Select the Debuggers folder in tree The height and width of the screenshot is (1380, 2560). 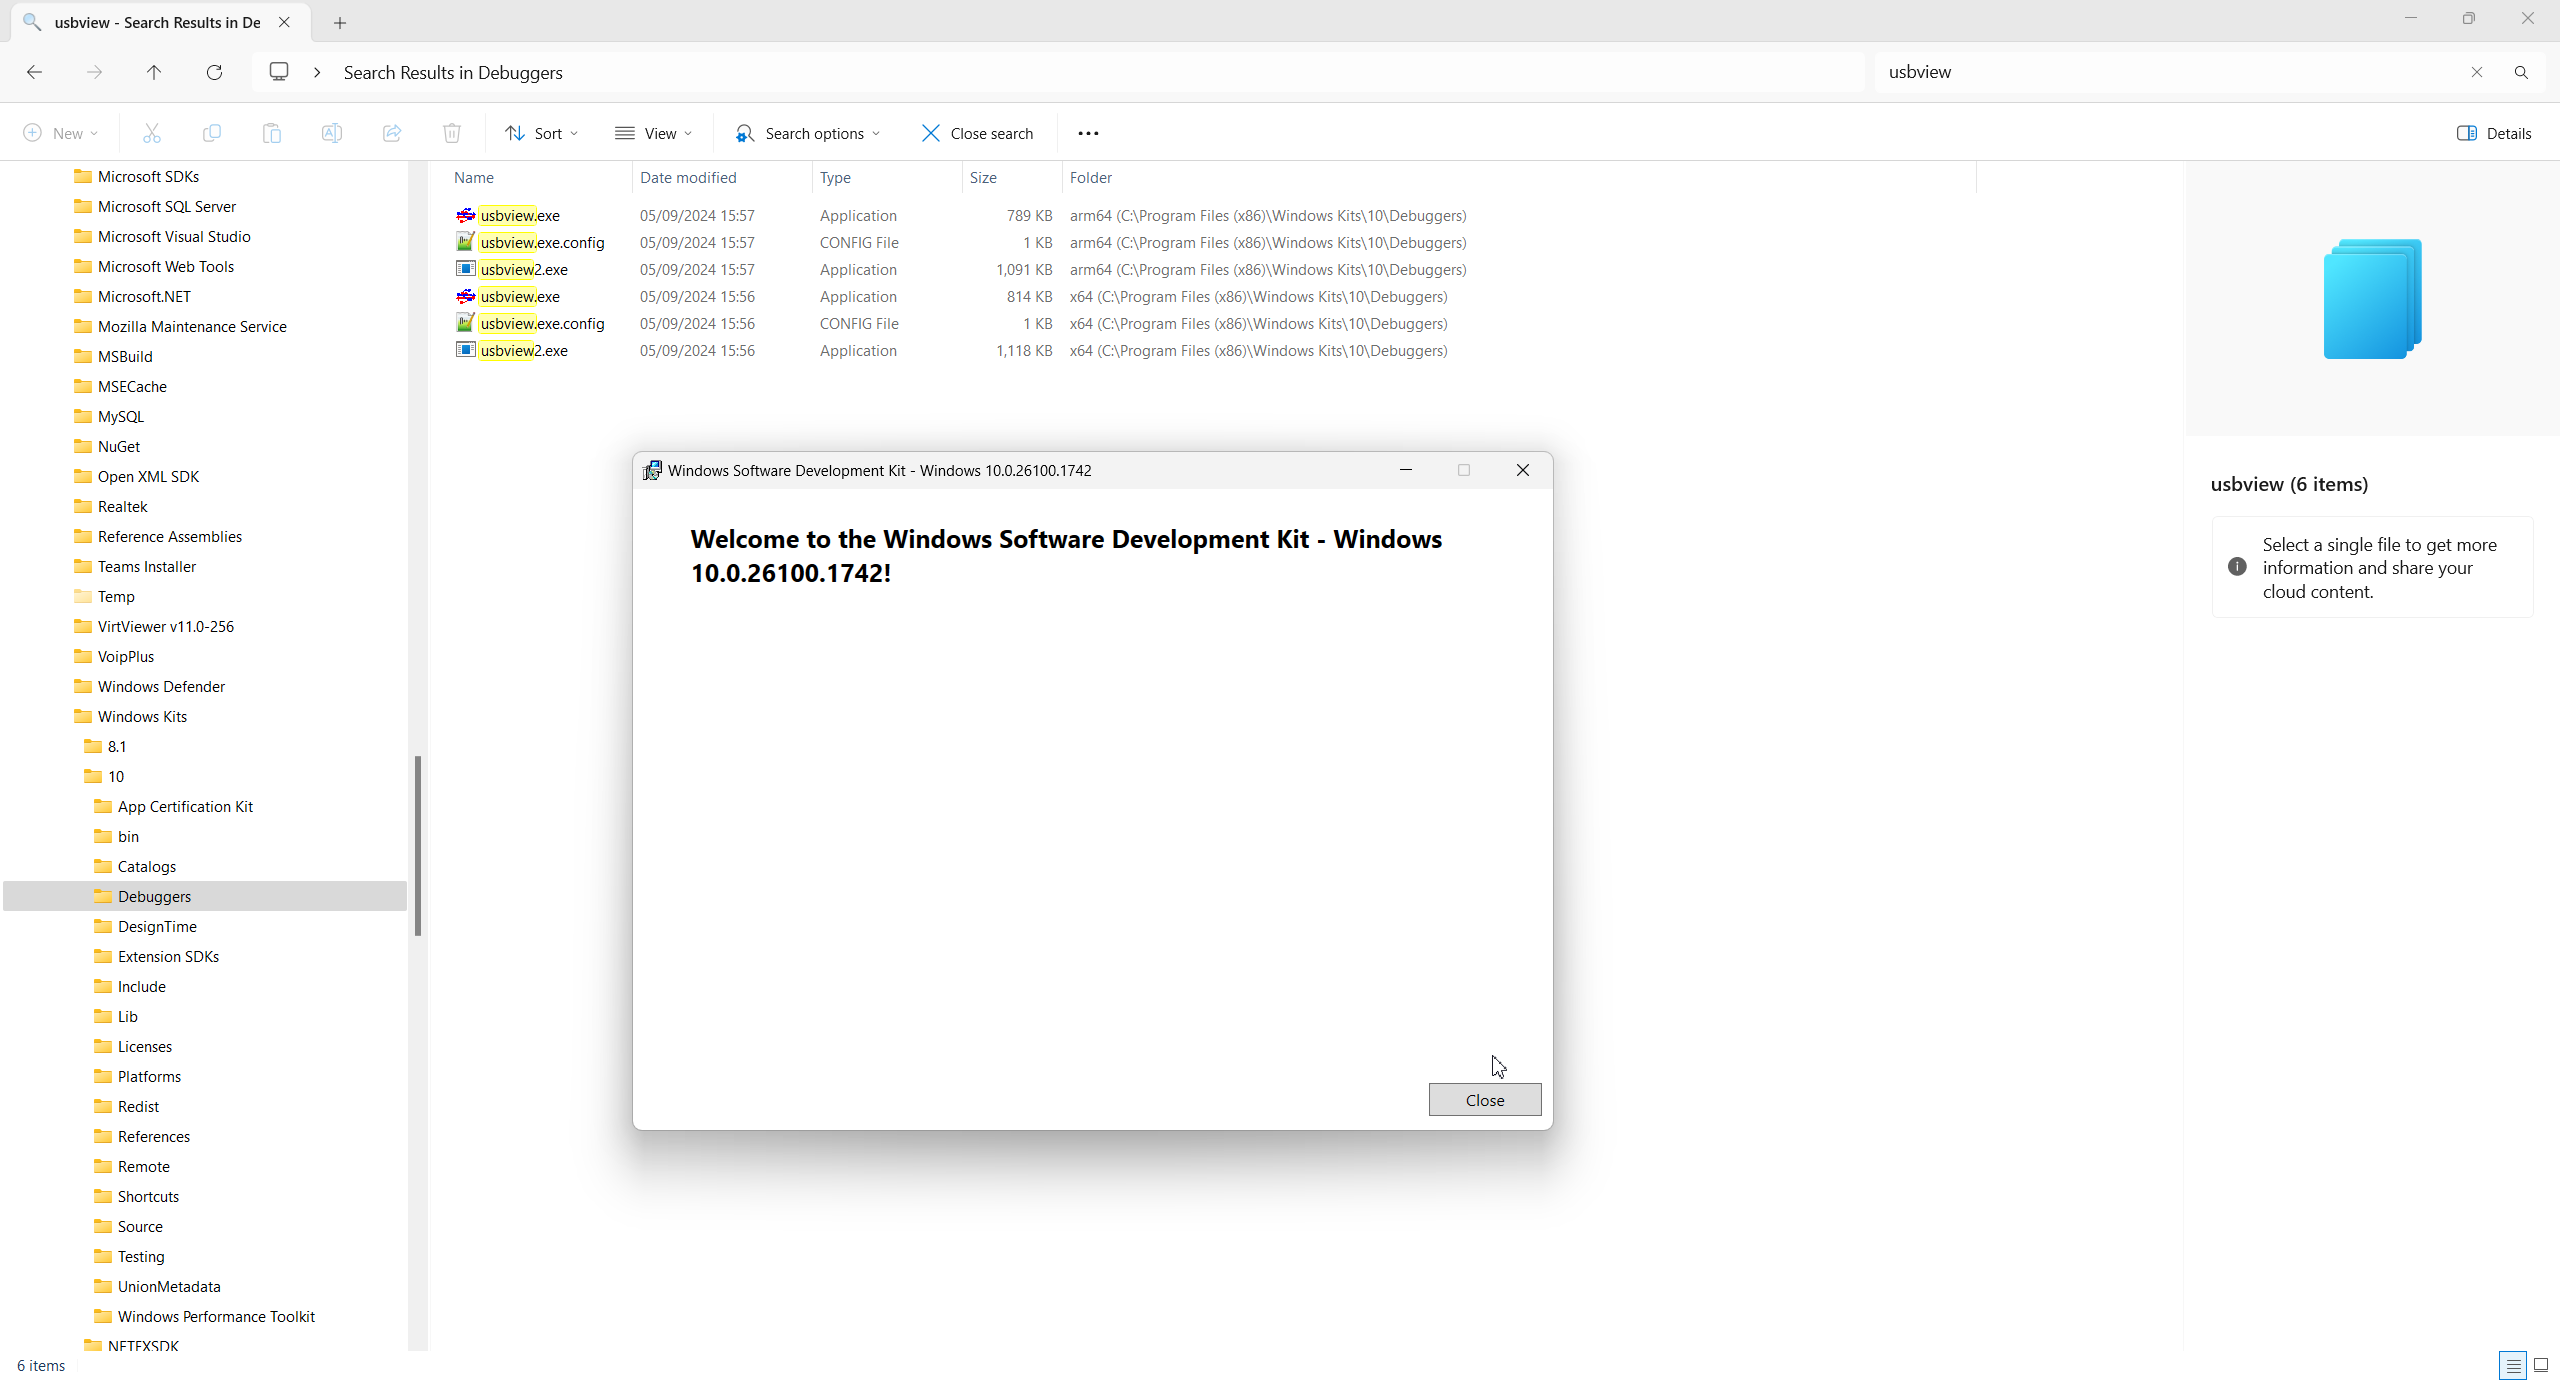tap(154, 896)
